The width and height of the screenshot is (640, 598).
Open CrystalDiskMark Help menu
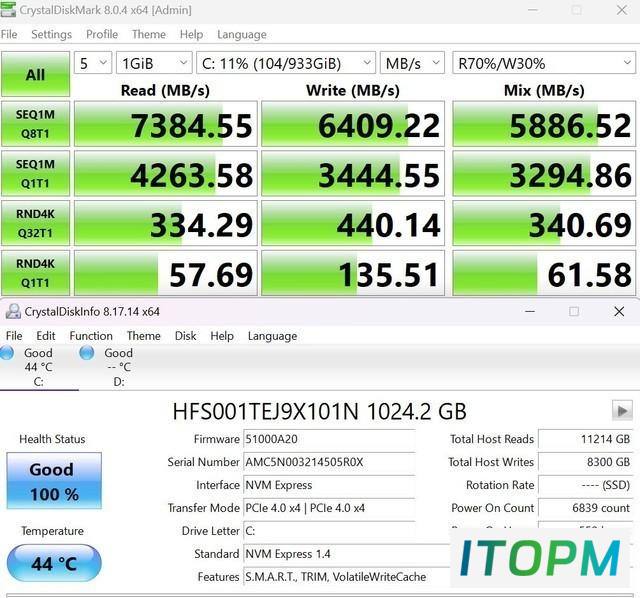(191, 34)
